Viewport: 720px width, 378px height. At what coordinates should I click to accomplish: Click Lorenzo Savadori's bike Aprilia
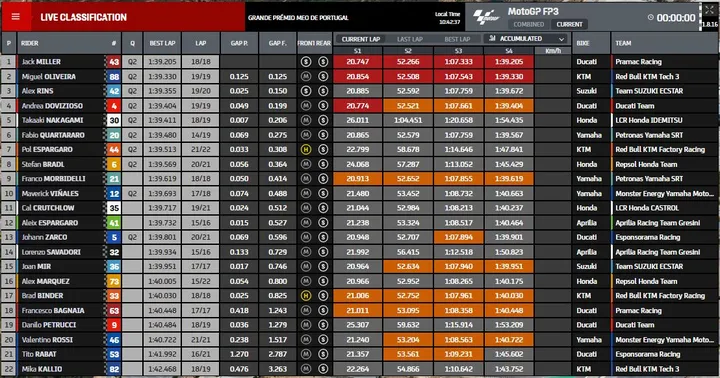click(x=586, y=252)
